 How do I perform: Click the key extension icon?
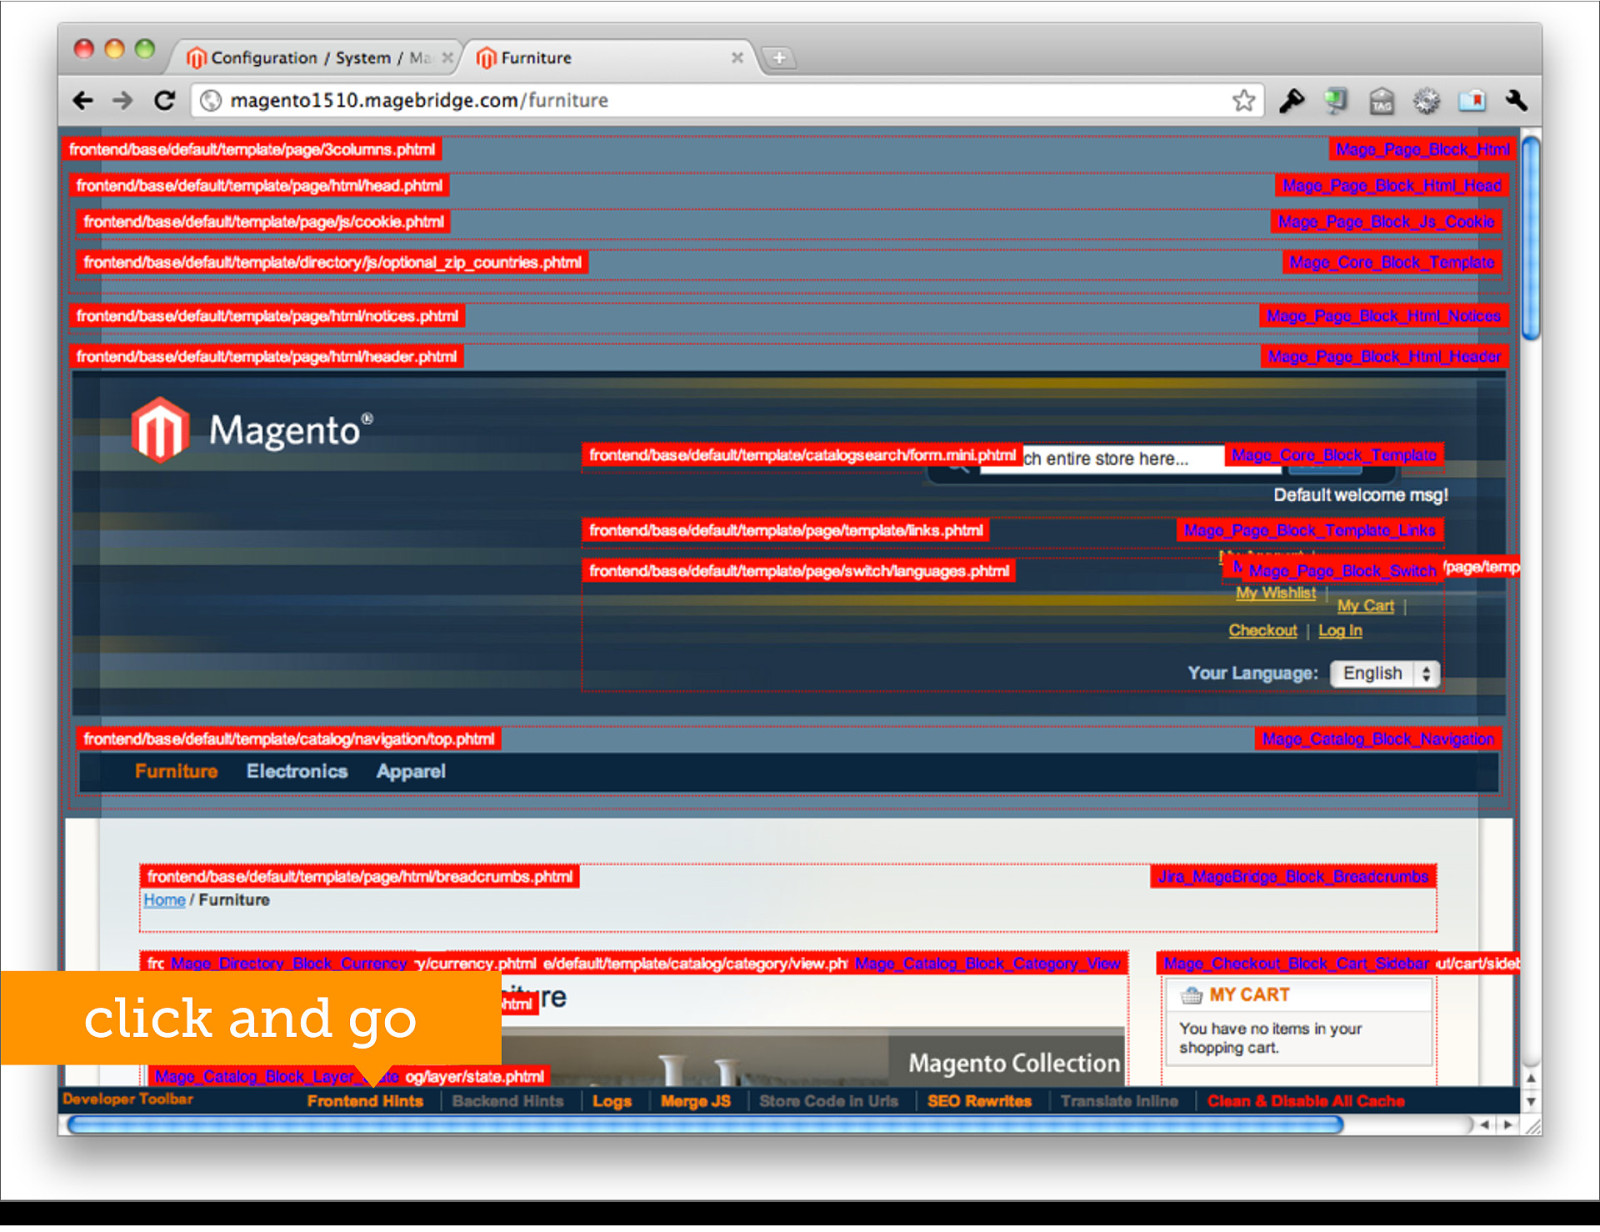tap(1291, 100)
